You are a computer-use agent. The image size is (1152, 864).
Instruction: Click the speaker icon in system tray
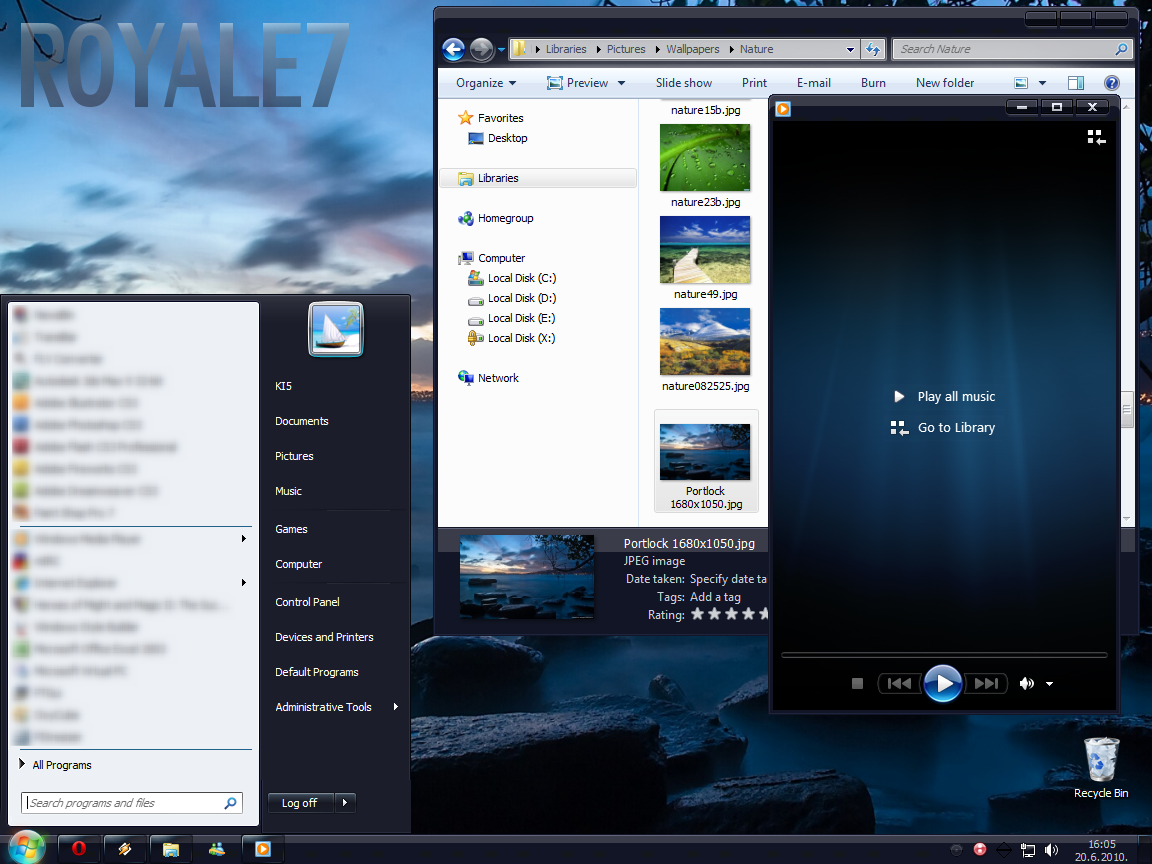1053,849
